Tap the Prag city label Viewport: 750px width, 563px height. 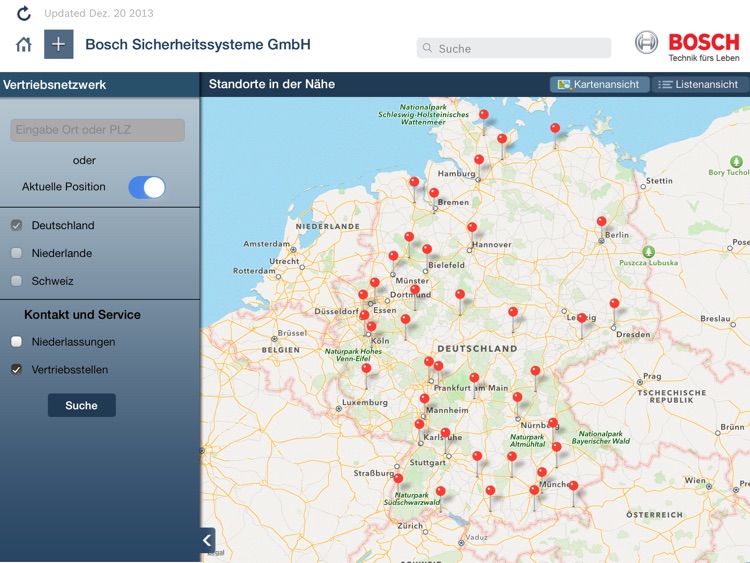tap(652, 376)
